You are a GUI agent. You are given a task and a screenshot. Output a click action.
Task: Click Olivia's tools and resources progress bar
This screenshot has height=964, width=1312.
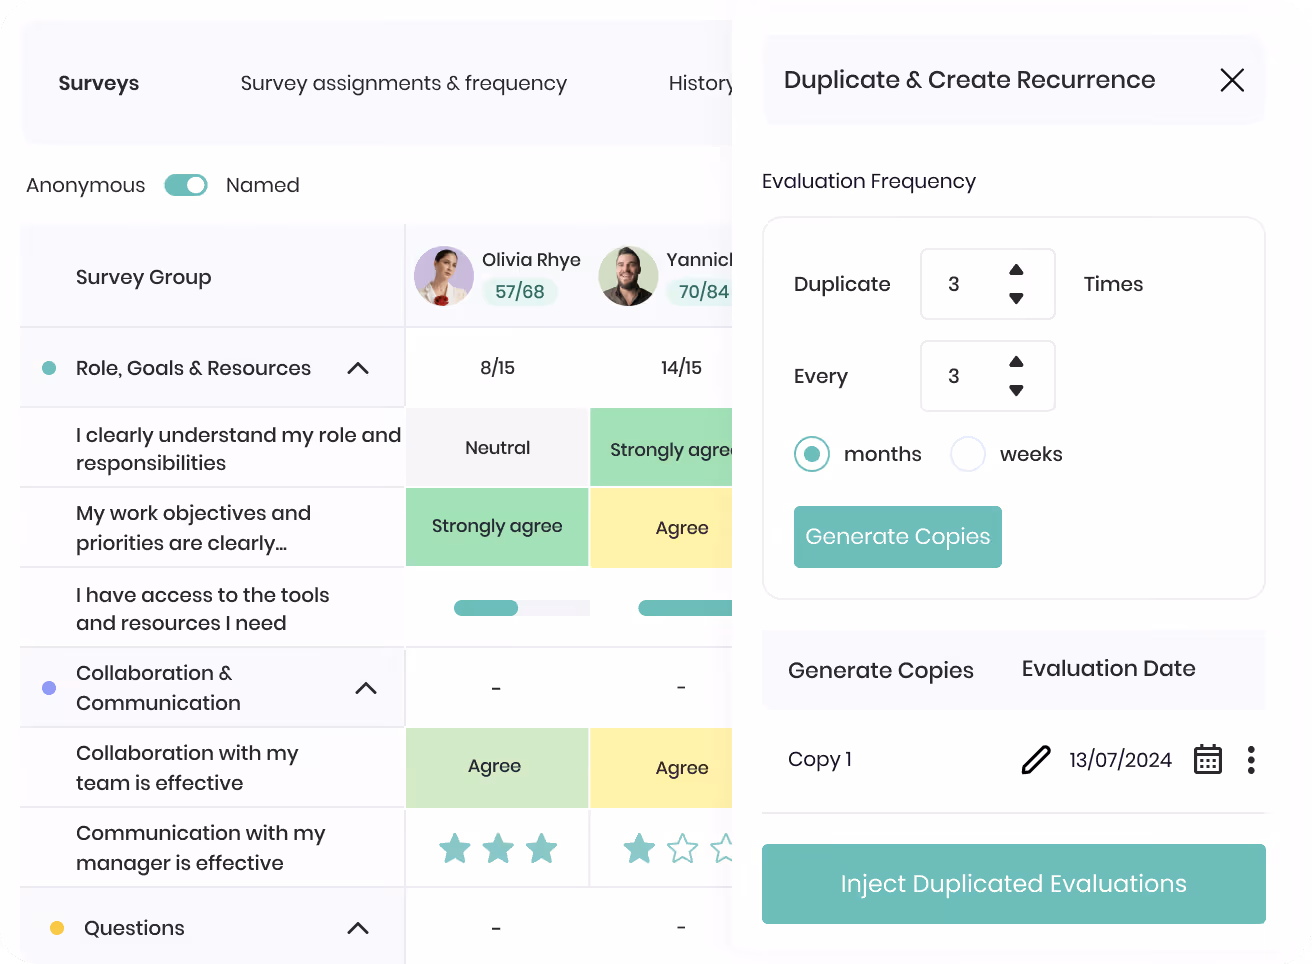522,608
